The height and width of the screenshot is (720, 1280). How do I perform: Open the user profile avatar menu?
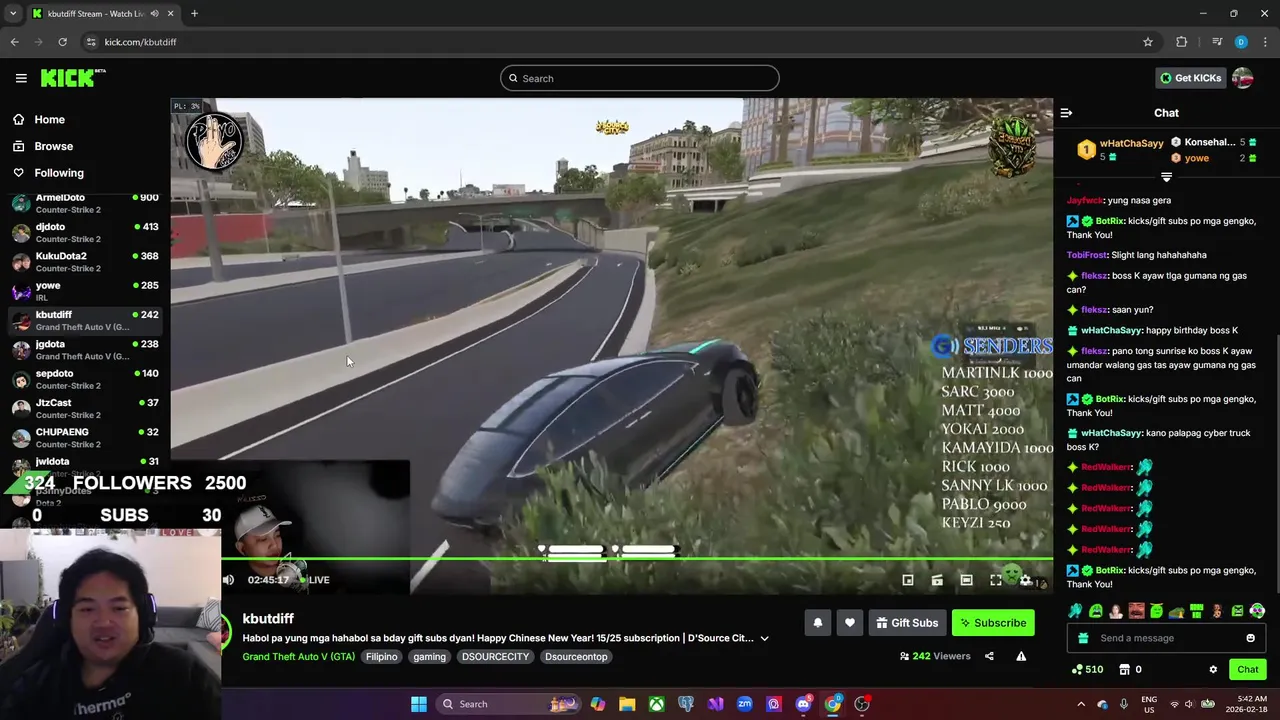(1243, 78)
